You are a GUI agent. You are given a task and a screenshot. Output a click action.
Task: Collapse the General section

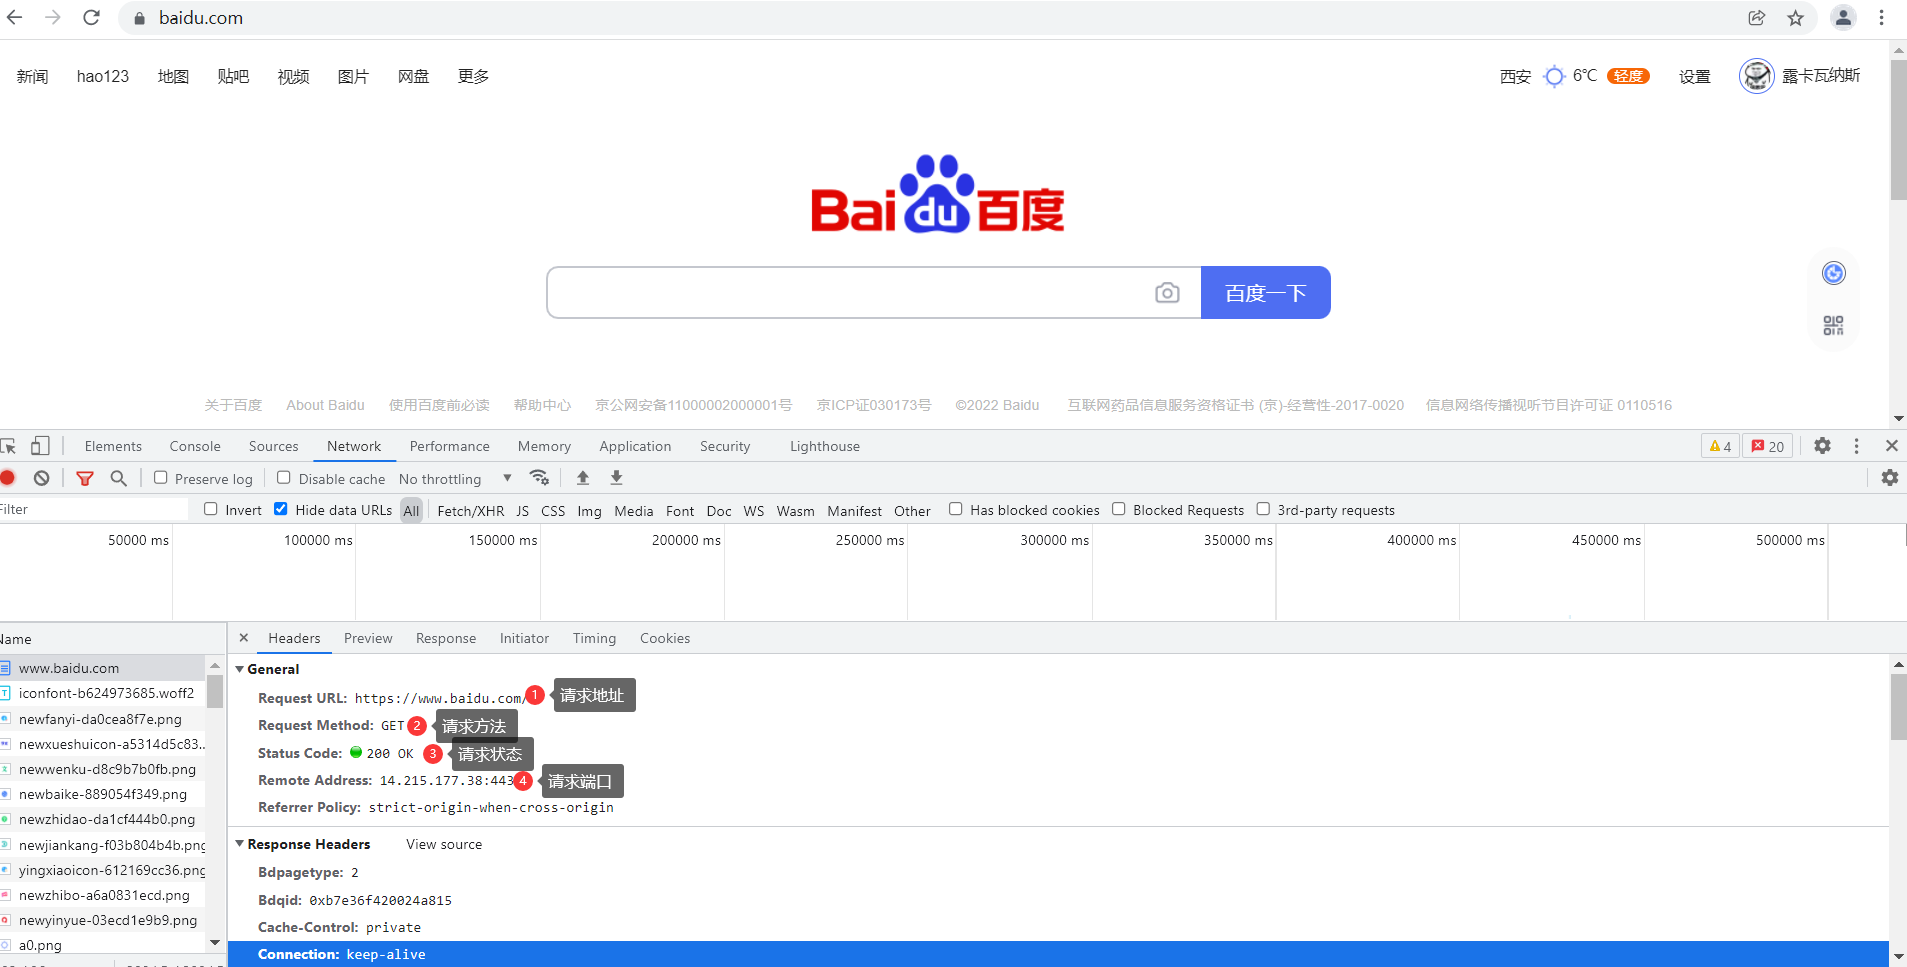coord(240,669)
